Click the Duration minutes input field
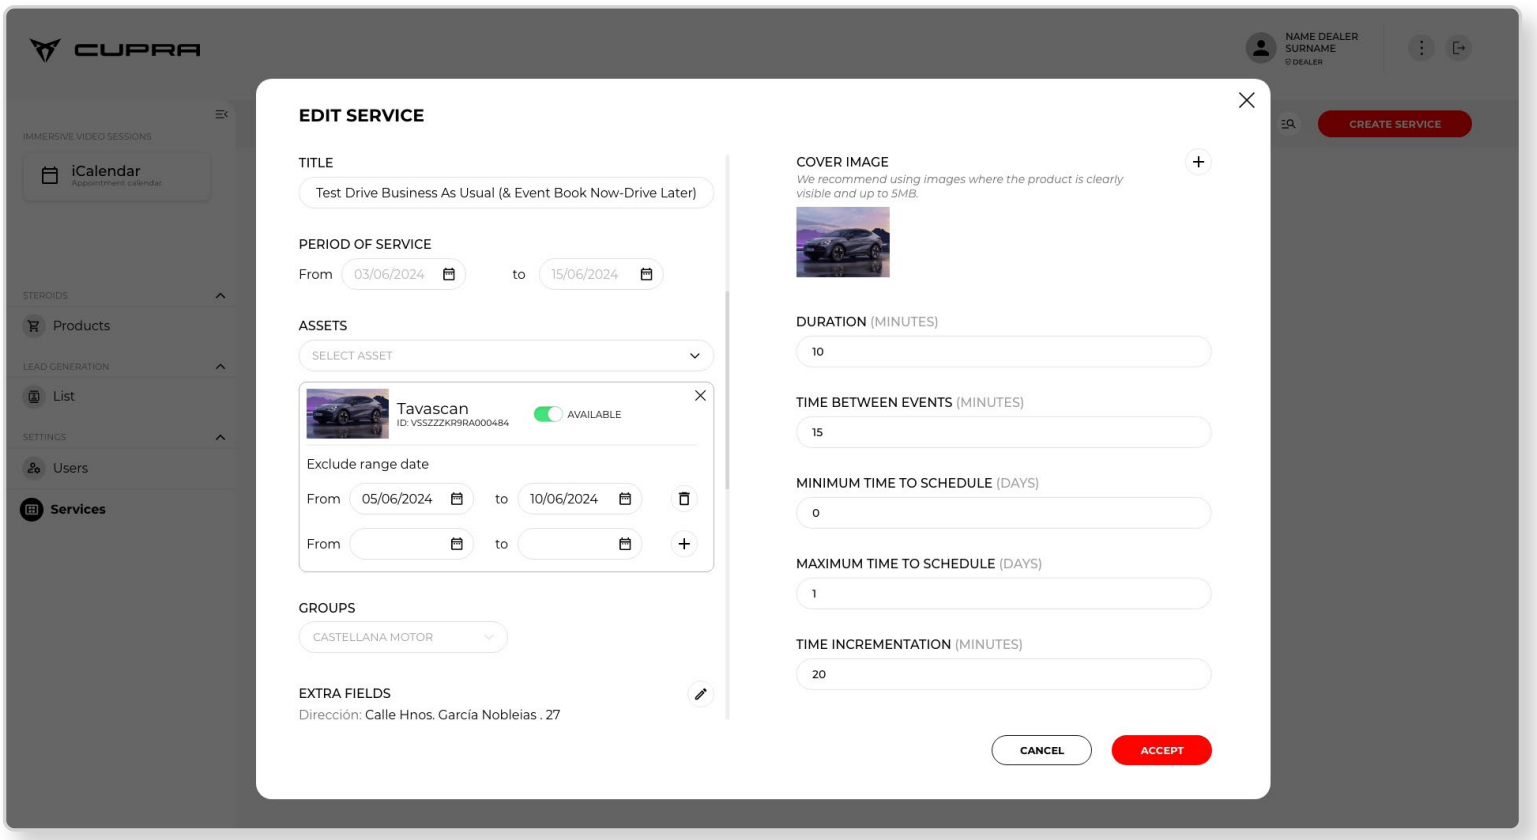This screenshot has width=1537, height=840. [x=1003, y=352]
